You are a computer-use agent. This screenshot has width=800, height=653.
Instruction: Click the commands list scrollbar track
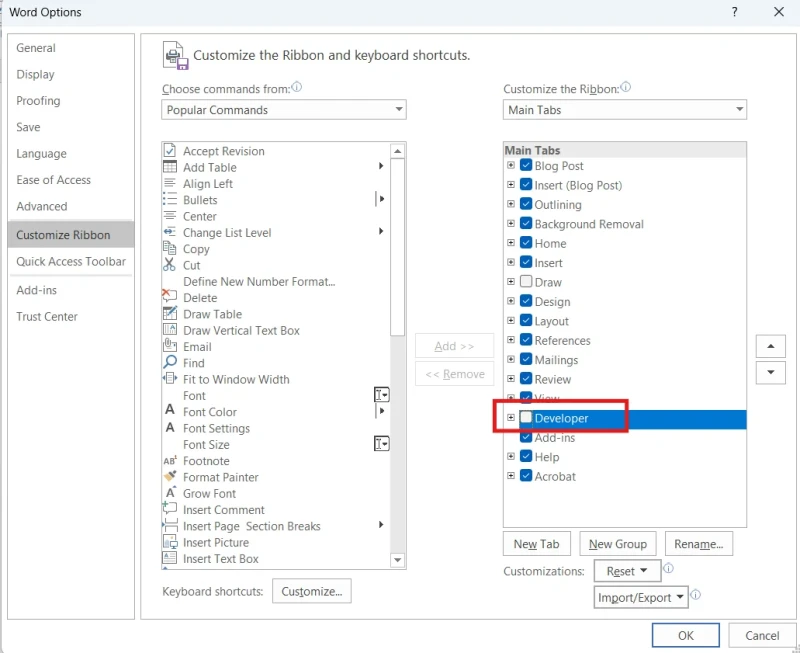(397, 444)
